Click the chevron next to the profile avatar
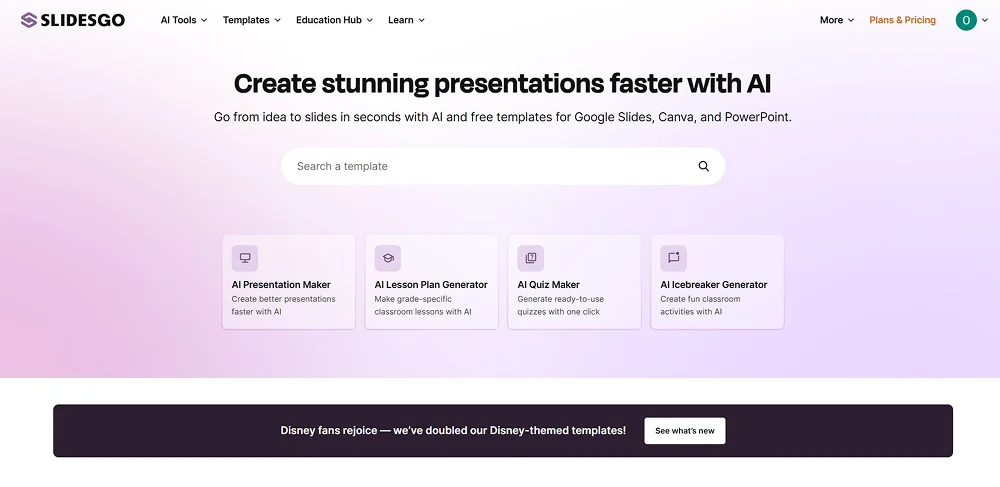This screenshot has height=487, width=1000. tap(985, 20)
